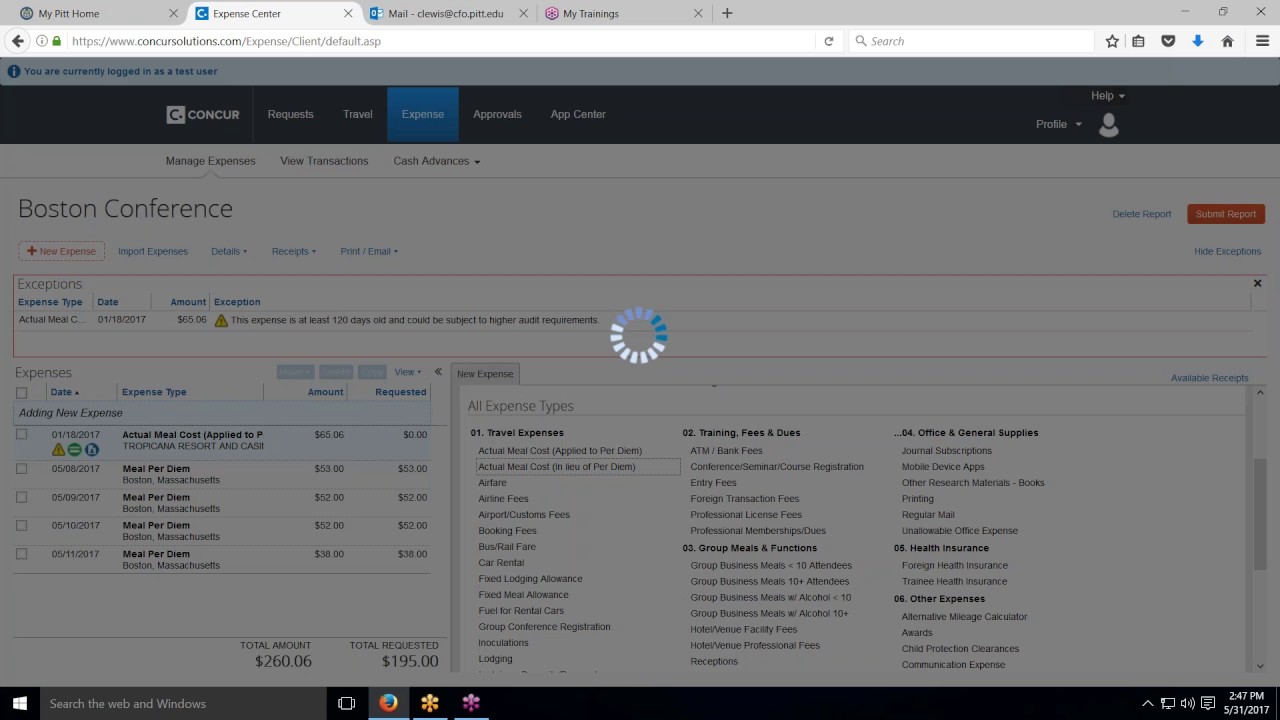The height and width of the screenshot is (720, 1280).
Task: Close the Exceptions panel with the X
Action: coord(1257,284)
